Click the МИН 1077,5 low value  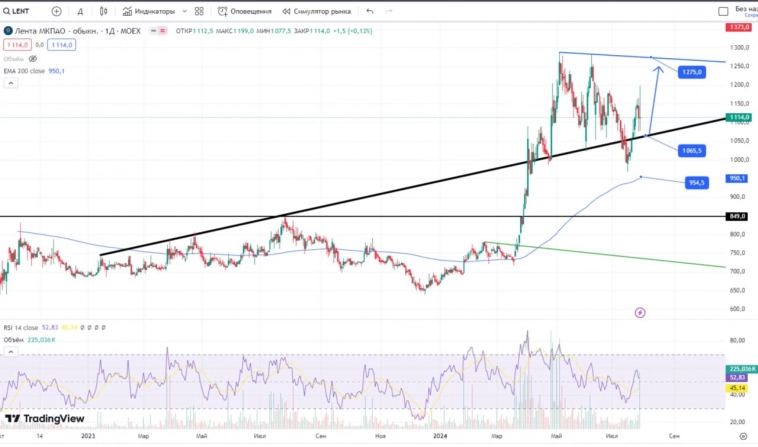(x=274, y=31)
